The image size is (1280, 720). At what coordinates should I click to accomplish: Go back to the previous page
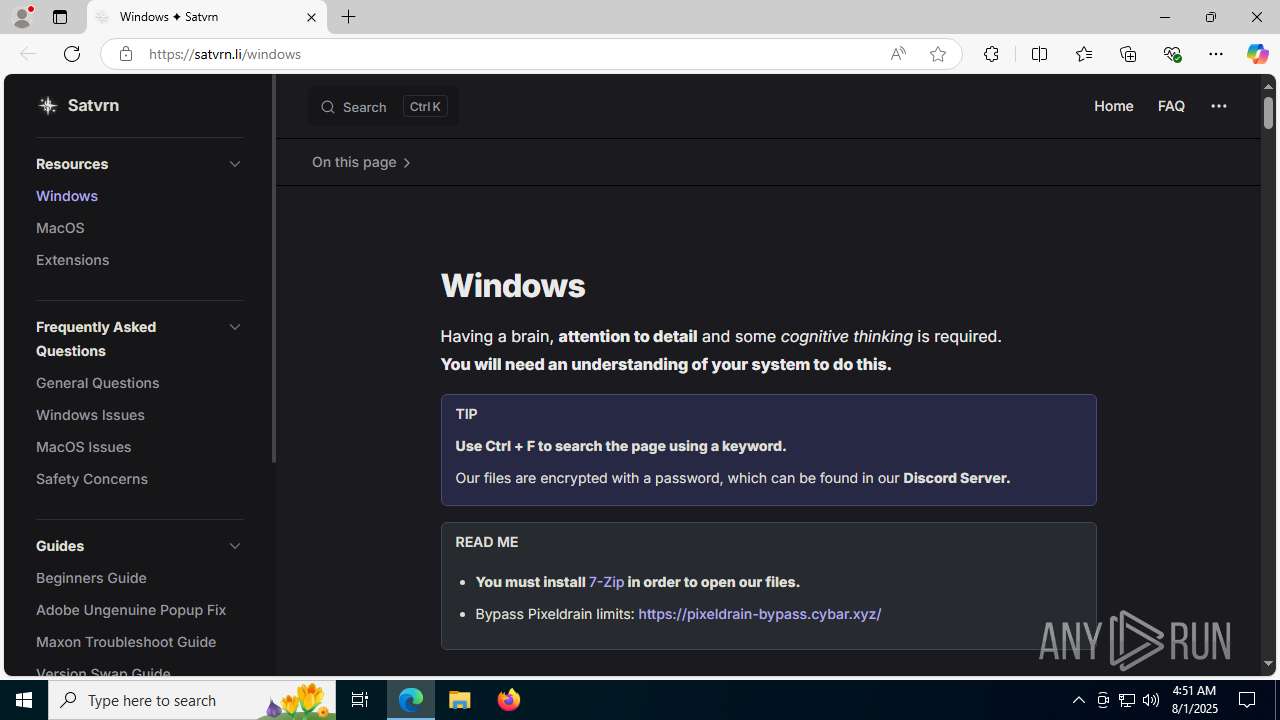tap(27, 54)
